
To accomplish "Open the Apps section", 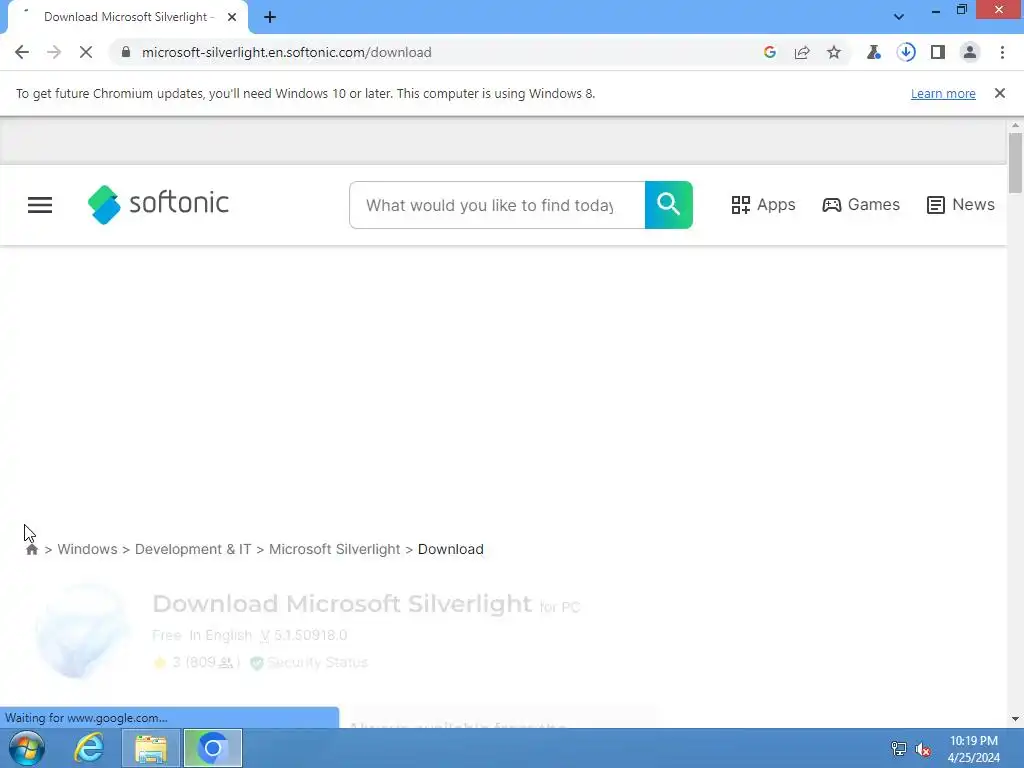I will click(763, 204).
